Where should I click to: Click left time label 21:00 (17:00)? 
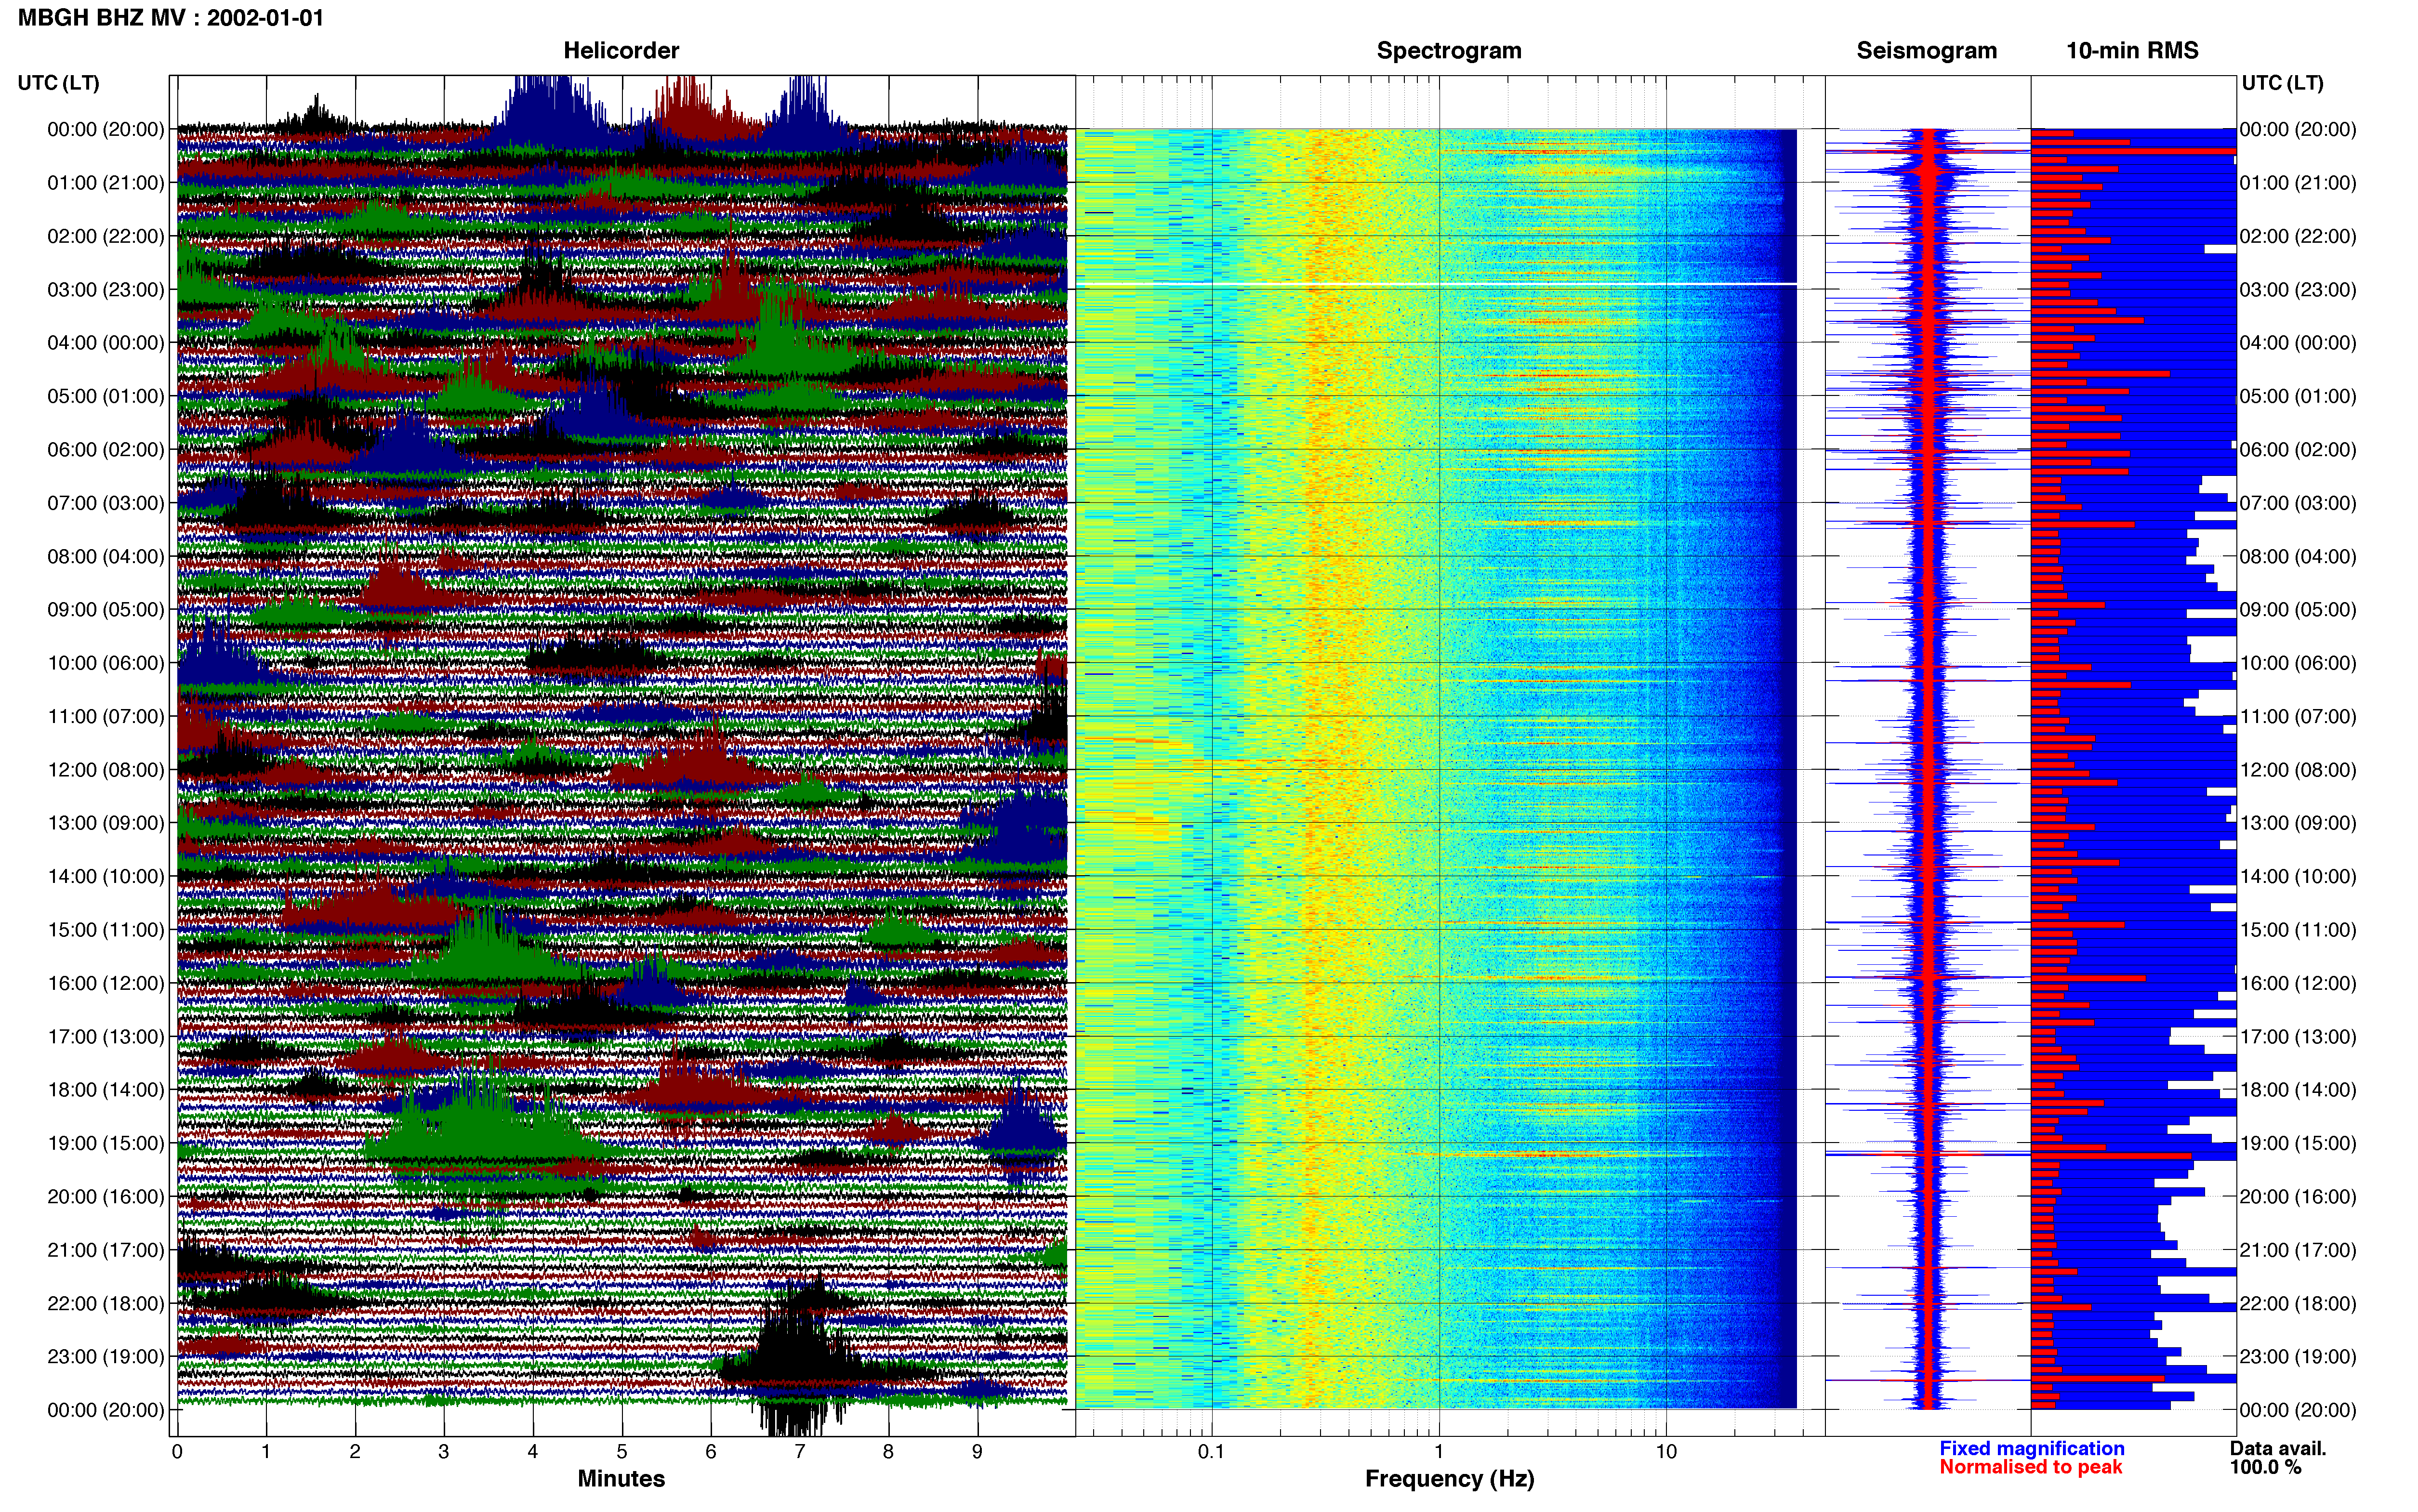click(x=105, y=1250)
